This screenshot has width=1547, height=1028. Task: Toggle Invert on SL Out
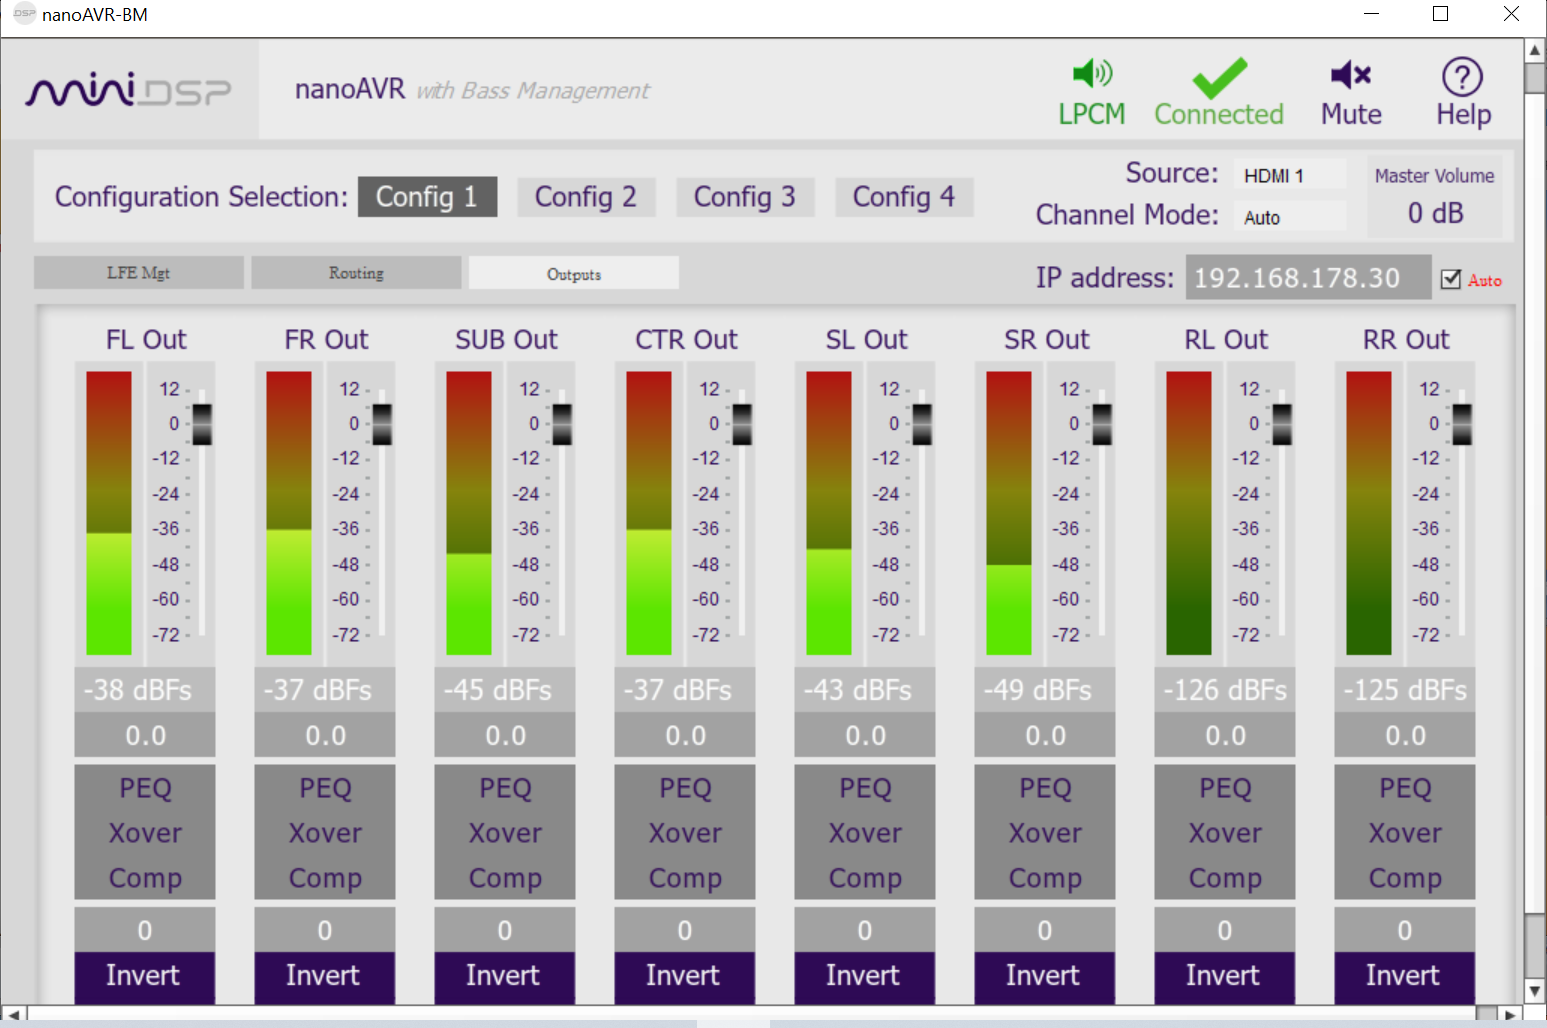tap(864, 976)
